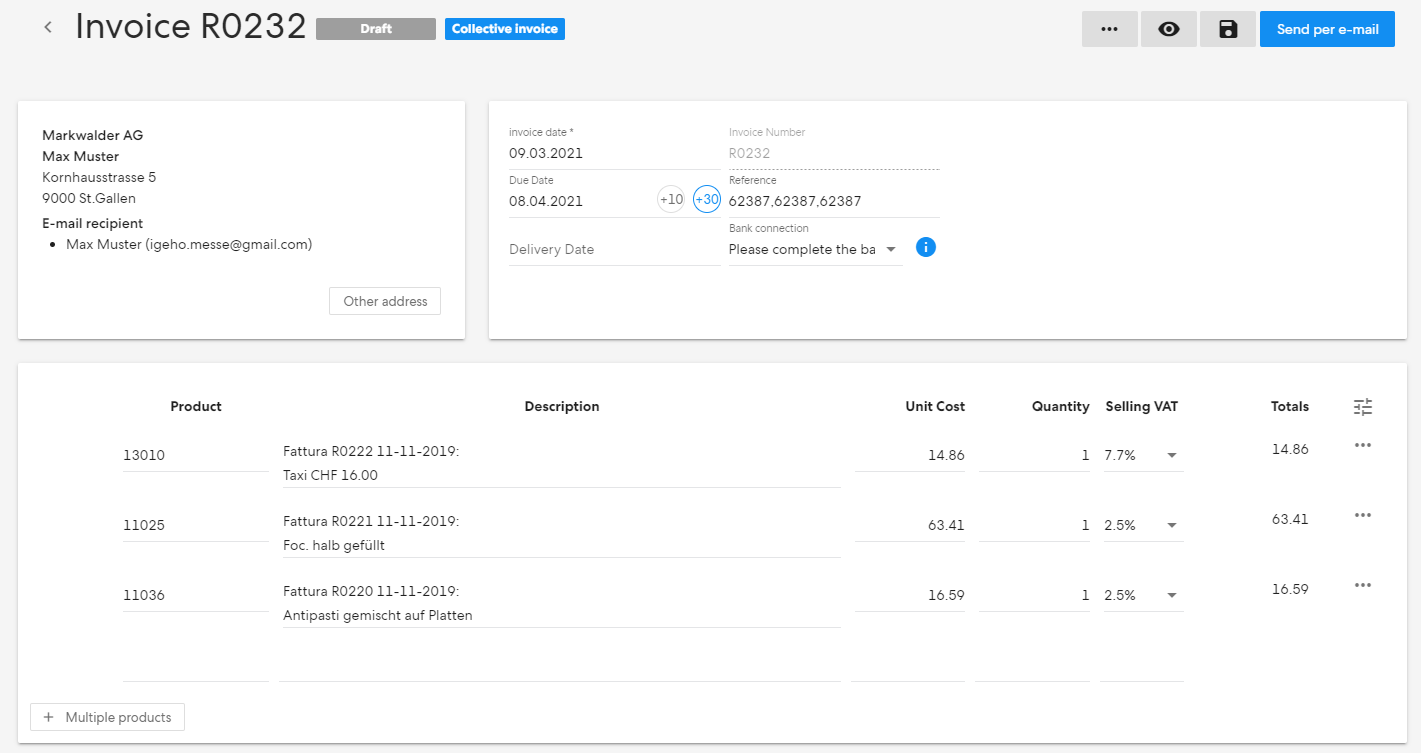The height and width of the screenshot is (753, 1421).
Task: Click unit cost field 63.41
Action: click(910, 526)
